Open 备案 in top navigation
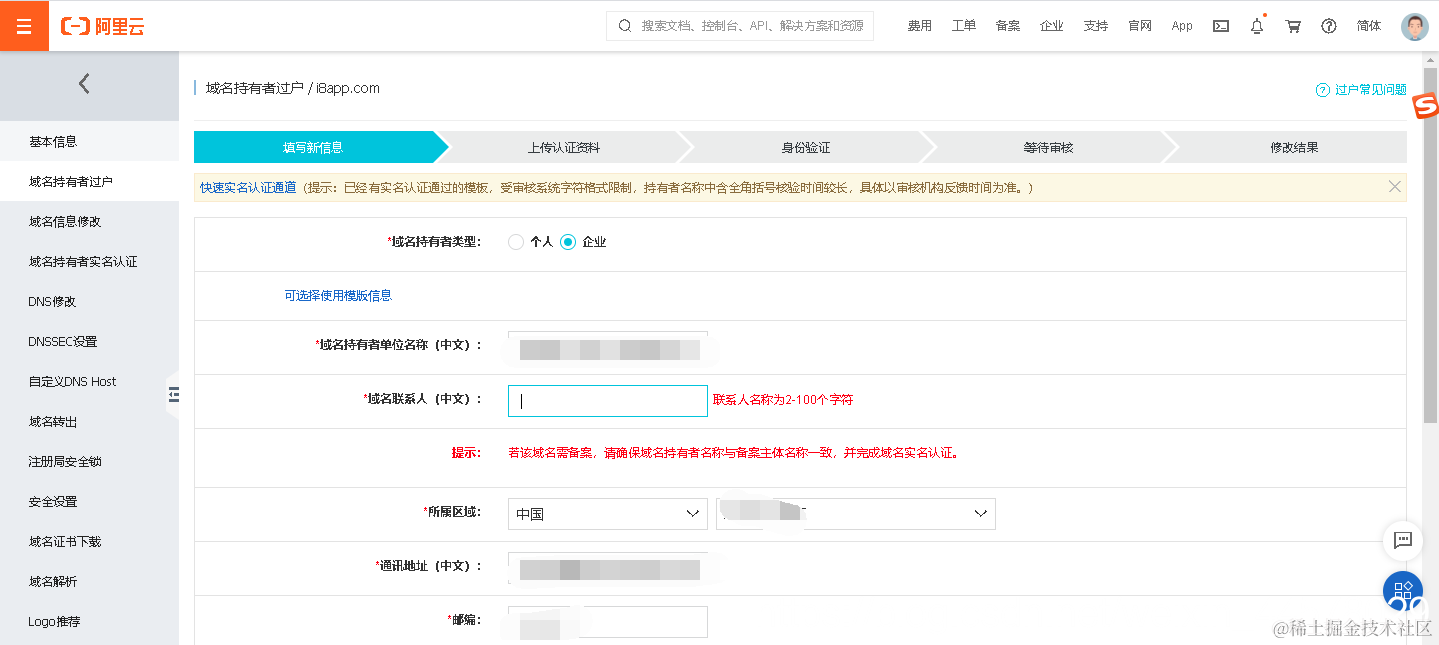Screen dimensions: 1439x645 click(x=1008, y=26)
